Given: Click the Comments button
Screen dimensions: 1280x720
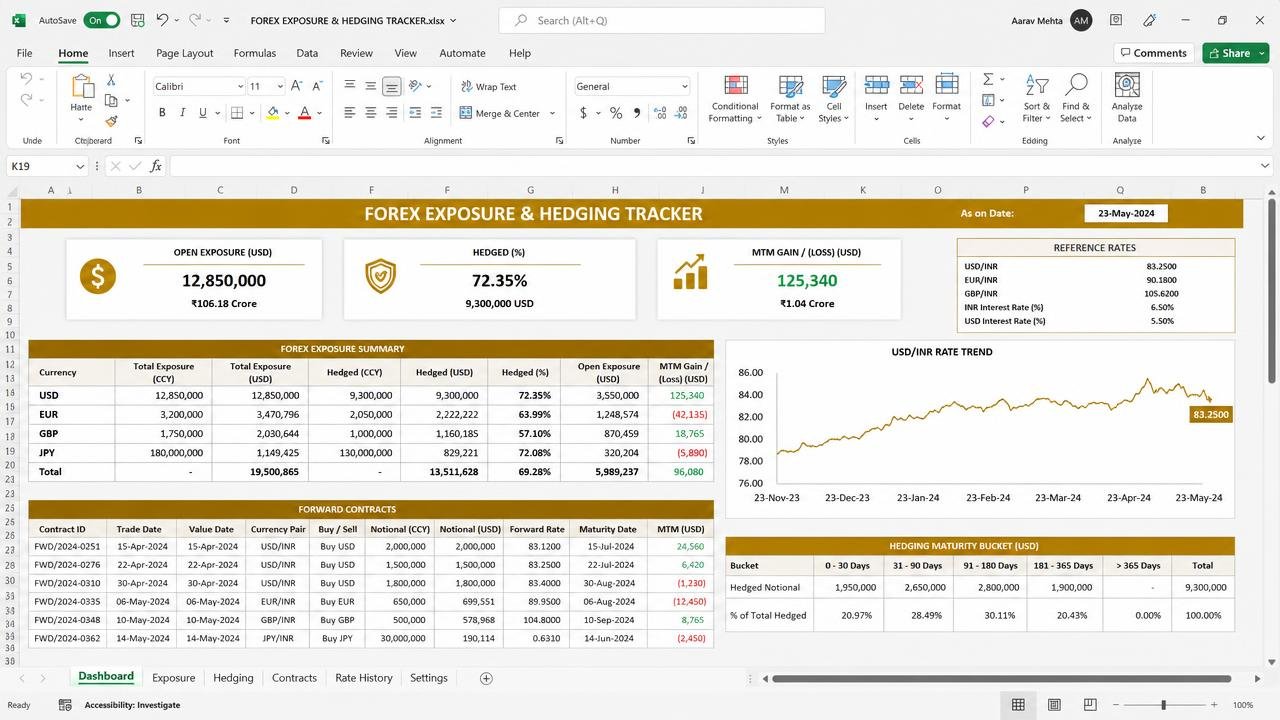Looking at the screenshot, I should point(1154,53).
